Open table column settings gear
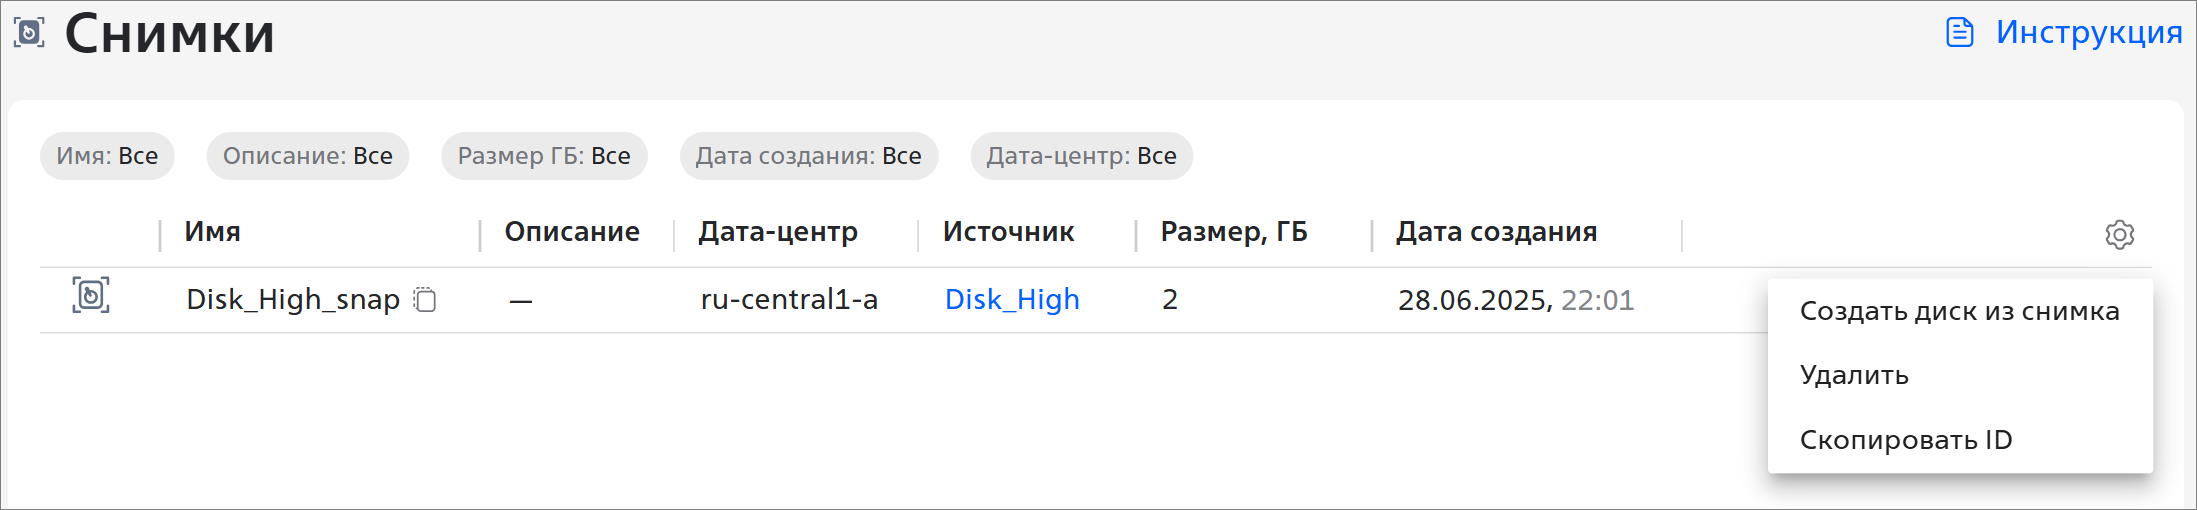This screenshot has height=510, width=2197. (2119, 235)
